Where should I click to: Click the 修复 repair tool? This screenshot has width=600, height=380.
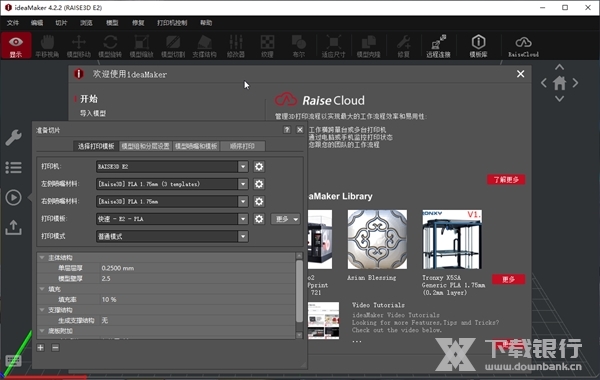[403, 46]
